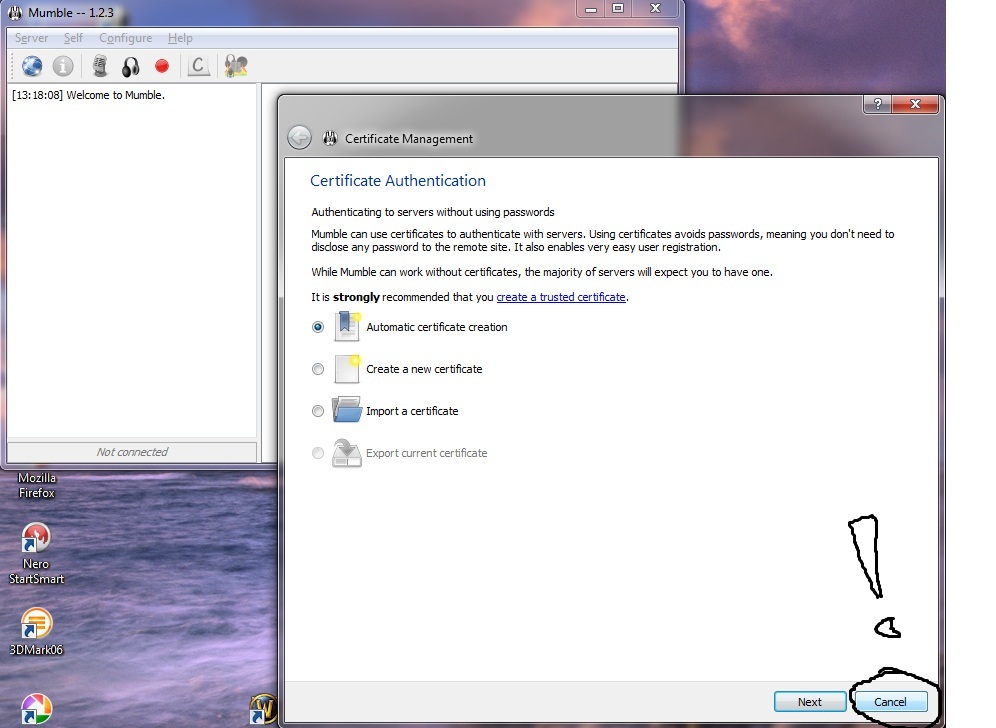The width and height of the screenshot is (996, 728).
Task: Click the Cancel button
Action: tap(890, 701)
